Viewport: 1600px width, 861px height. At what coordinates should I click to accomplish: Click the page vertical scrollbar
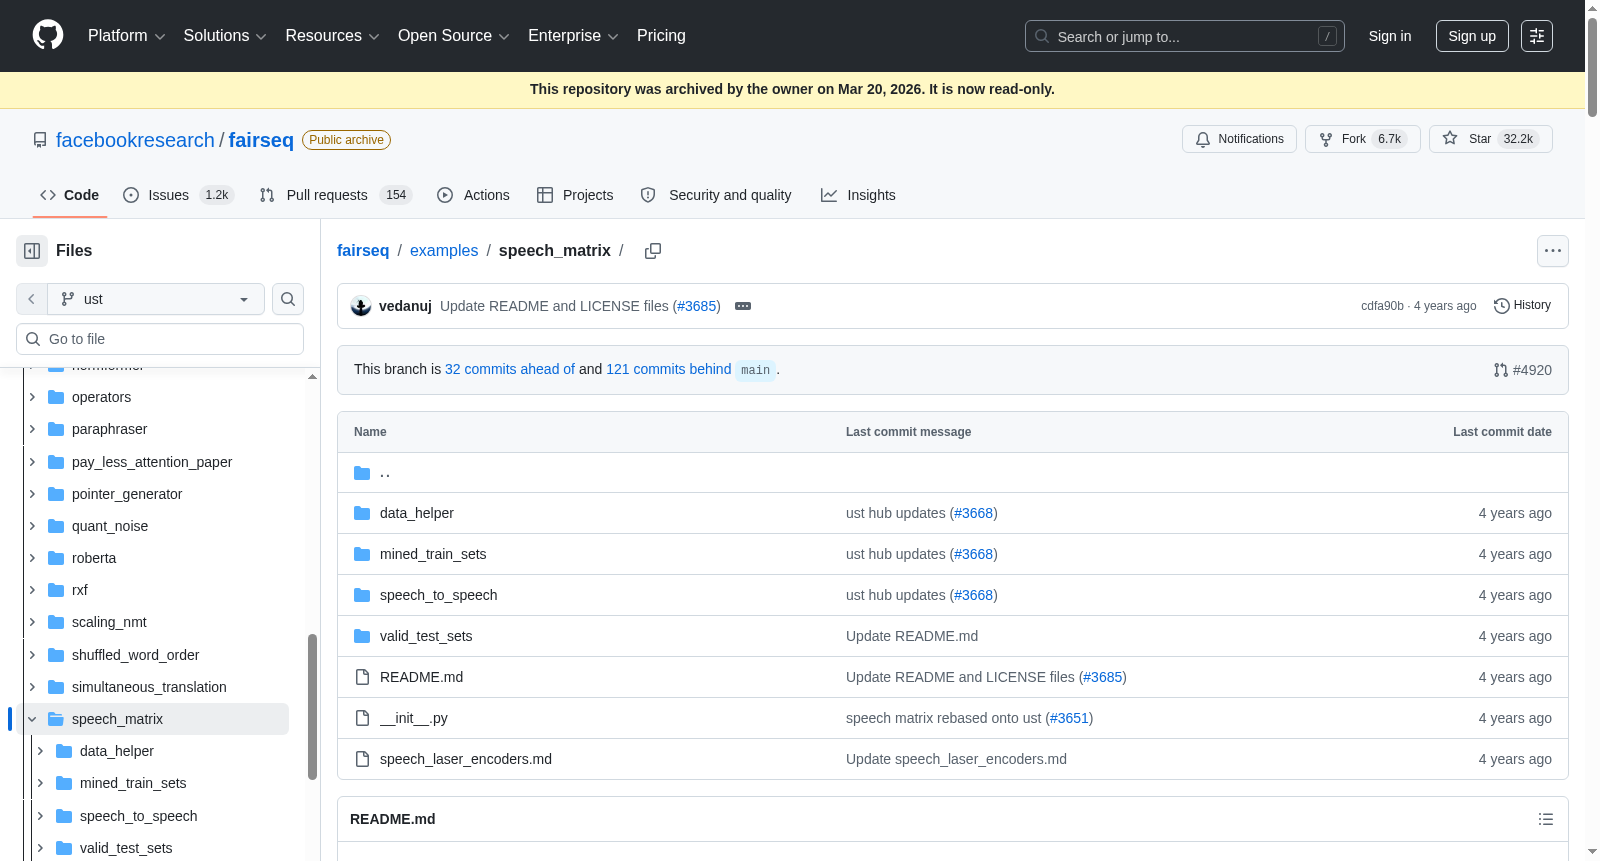click(x=1592, y=66)
